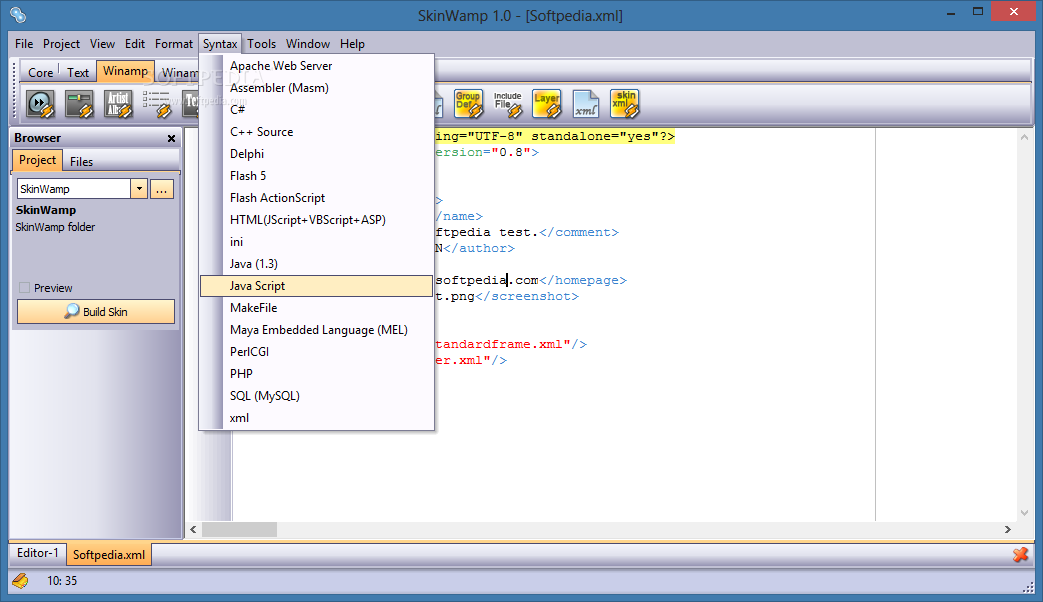The image size is (1043, 602).
Task: Switch to the Text toolbar tab
Action: pyautogui.click(x=78, y=73)
